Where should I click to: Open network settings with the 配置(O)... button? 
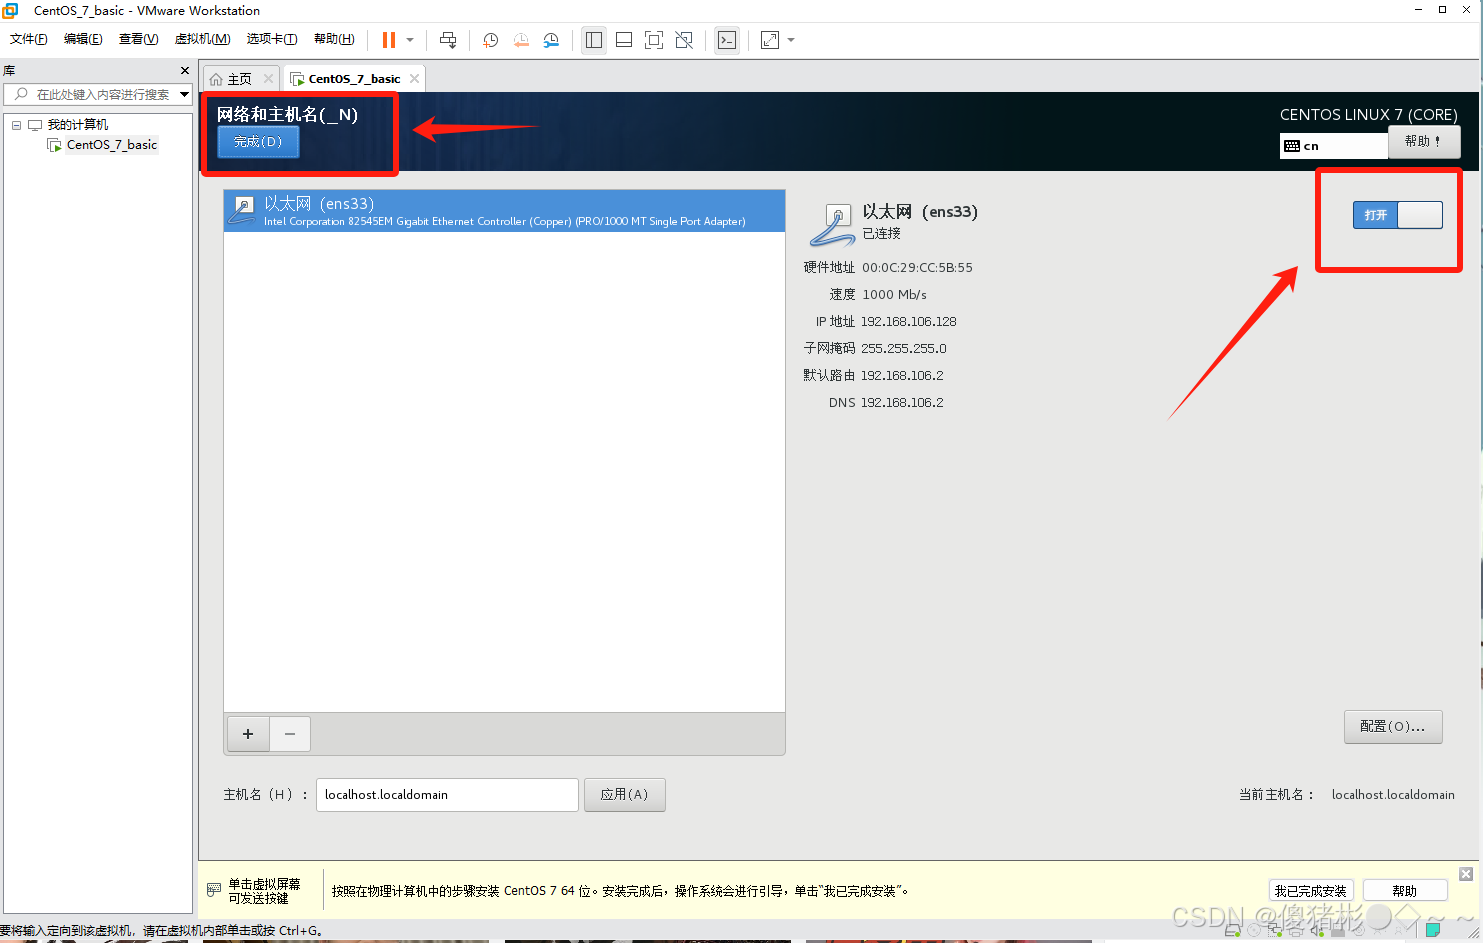(x=1393, y=727)
